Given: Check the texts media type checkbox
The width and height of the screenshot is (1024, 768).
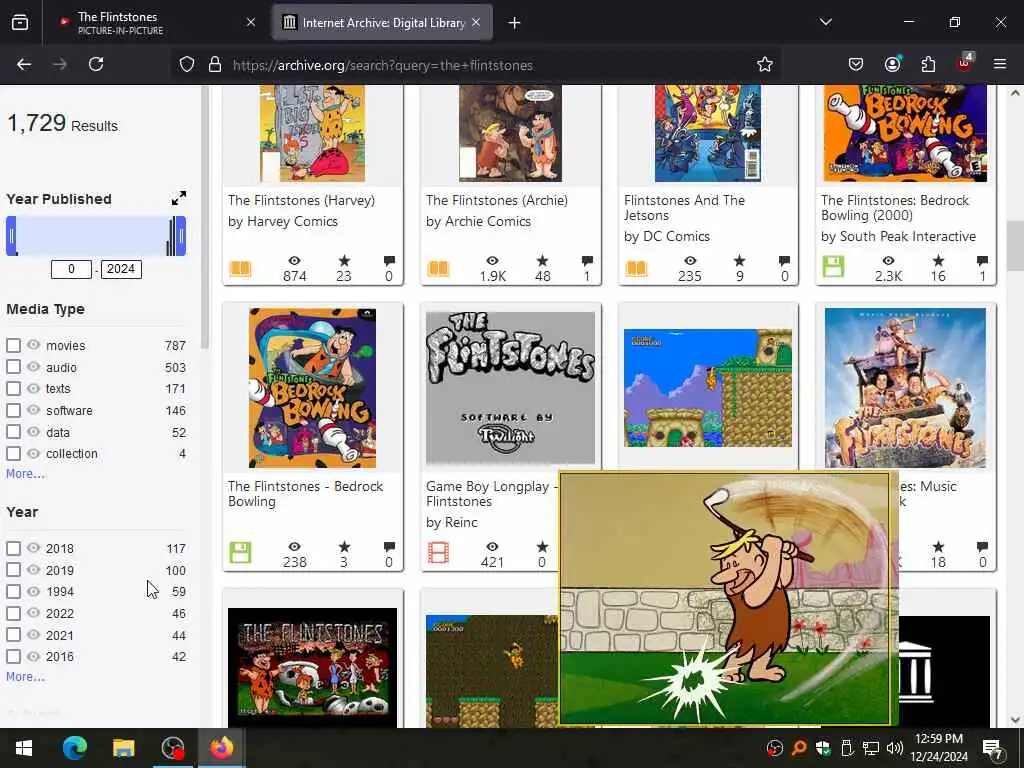Looking at the screenshot, I should click(x=13, y=389).
